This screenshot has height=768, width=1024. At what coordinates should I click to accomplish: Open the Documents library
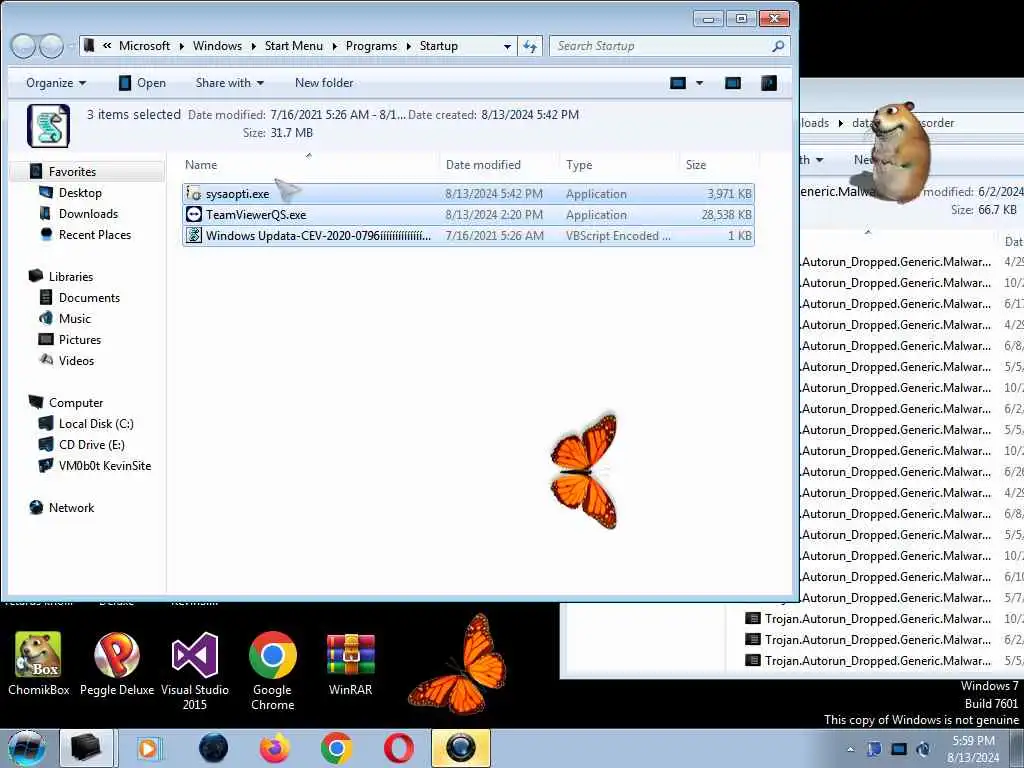click(89, 298)
